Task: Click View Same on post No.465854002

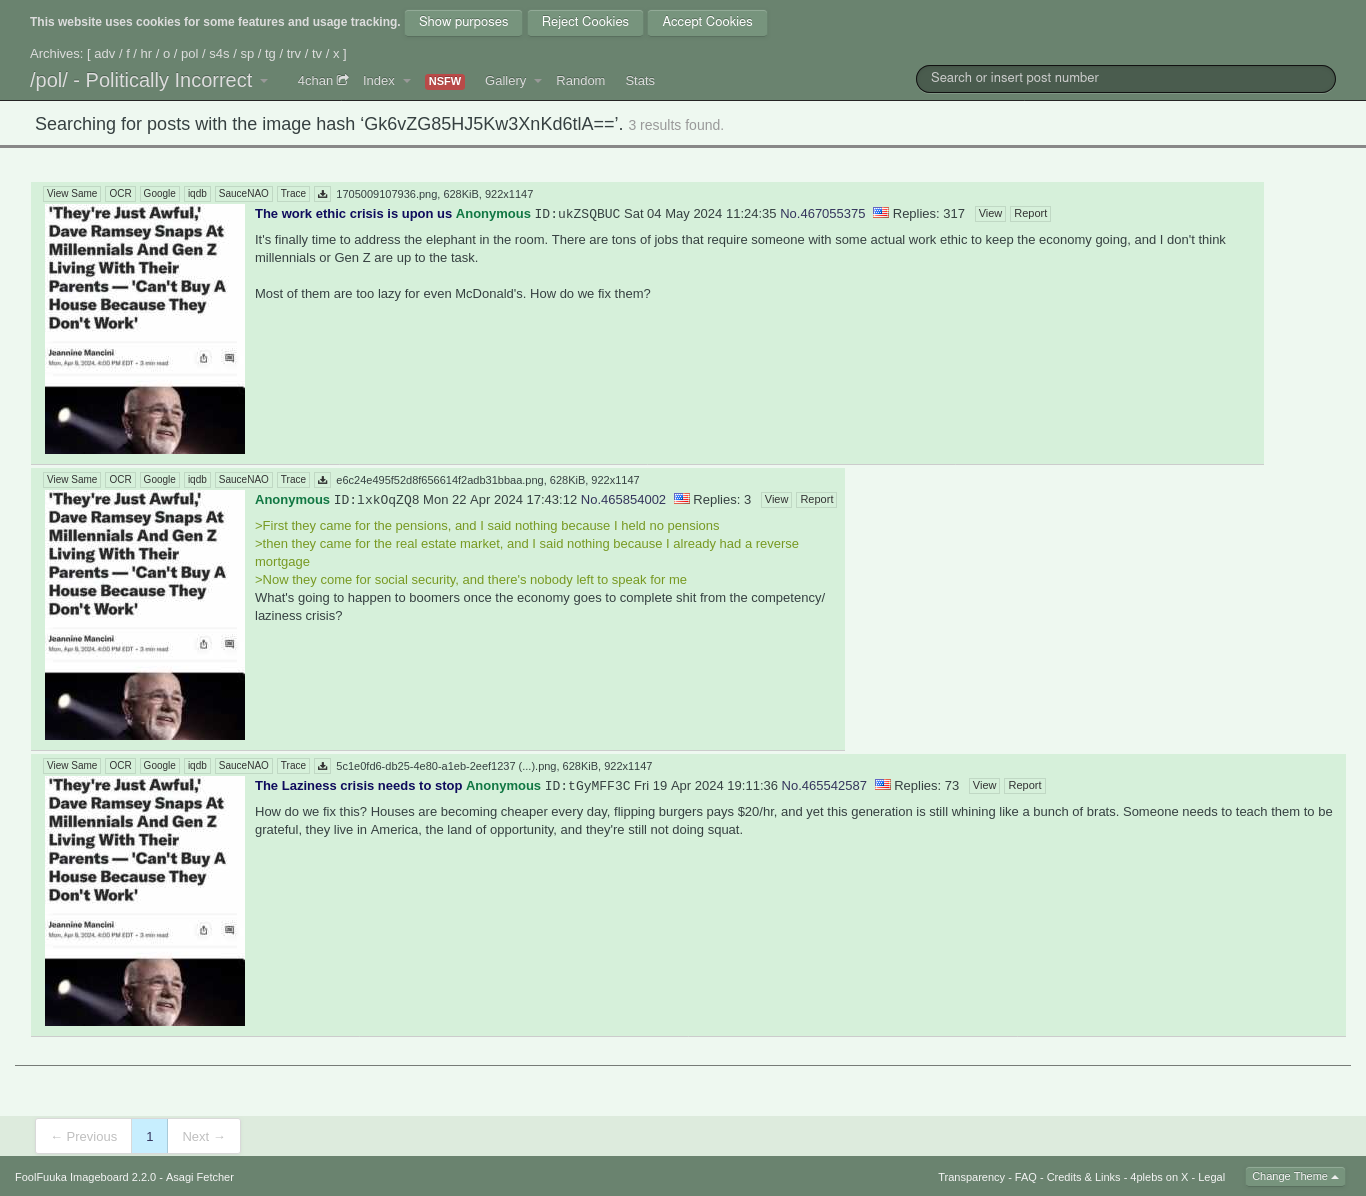Action: point(72,480)
